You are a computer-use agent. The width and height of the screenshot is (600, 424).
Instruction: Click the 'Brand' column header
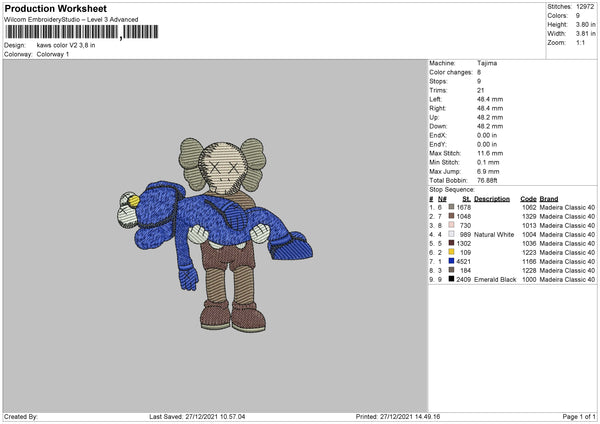(549, 199)
